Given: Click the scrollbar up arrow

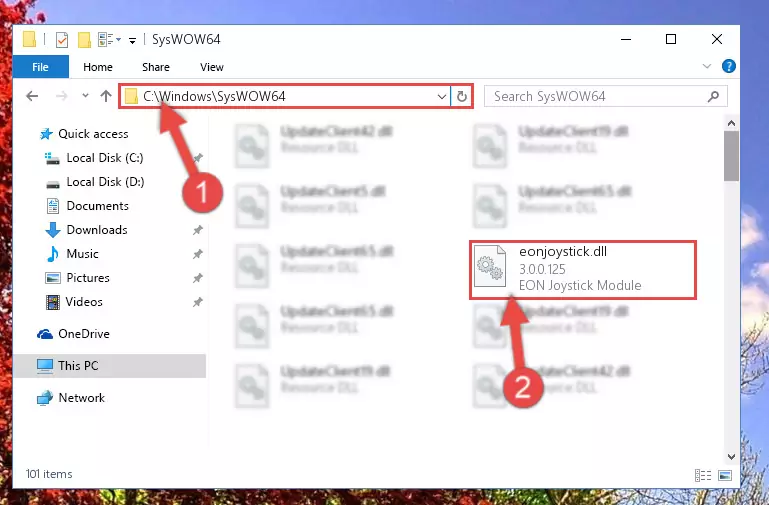Looking at the screenshot, I should pyautogui.click(x=731, y=124).
